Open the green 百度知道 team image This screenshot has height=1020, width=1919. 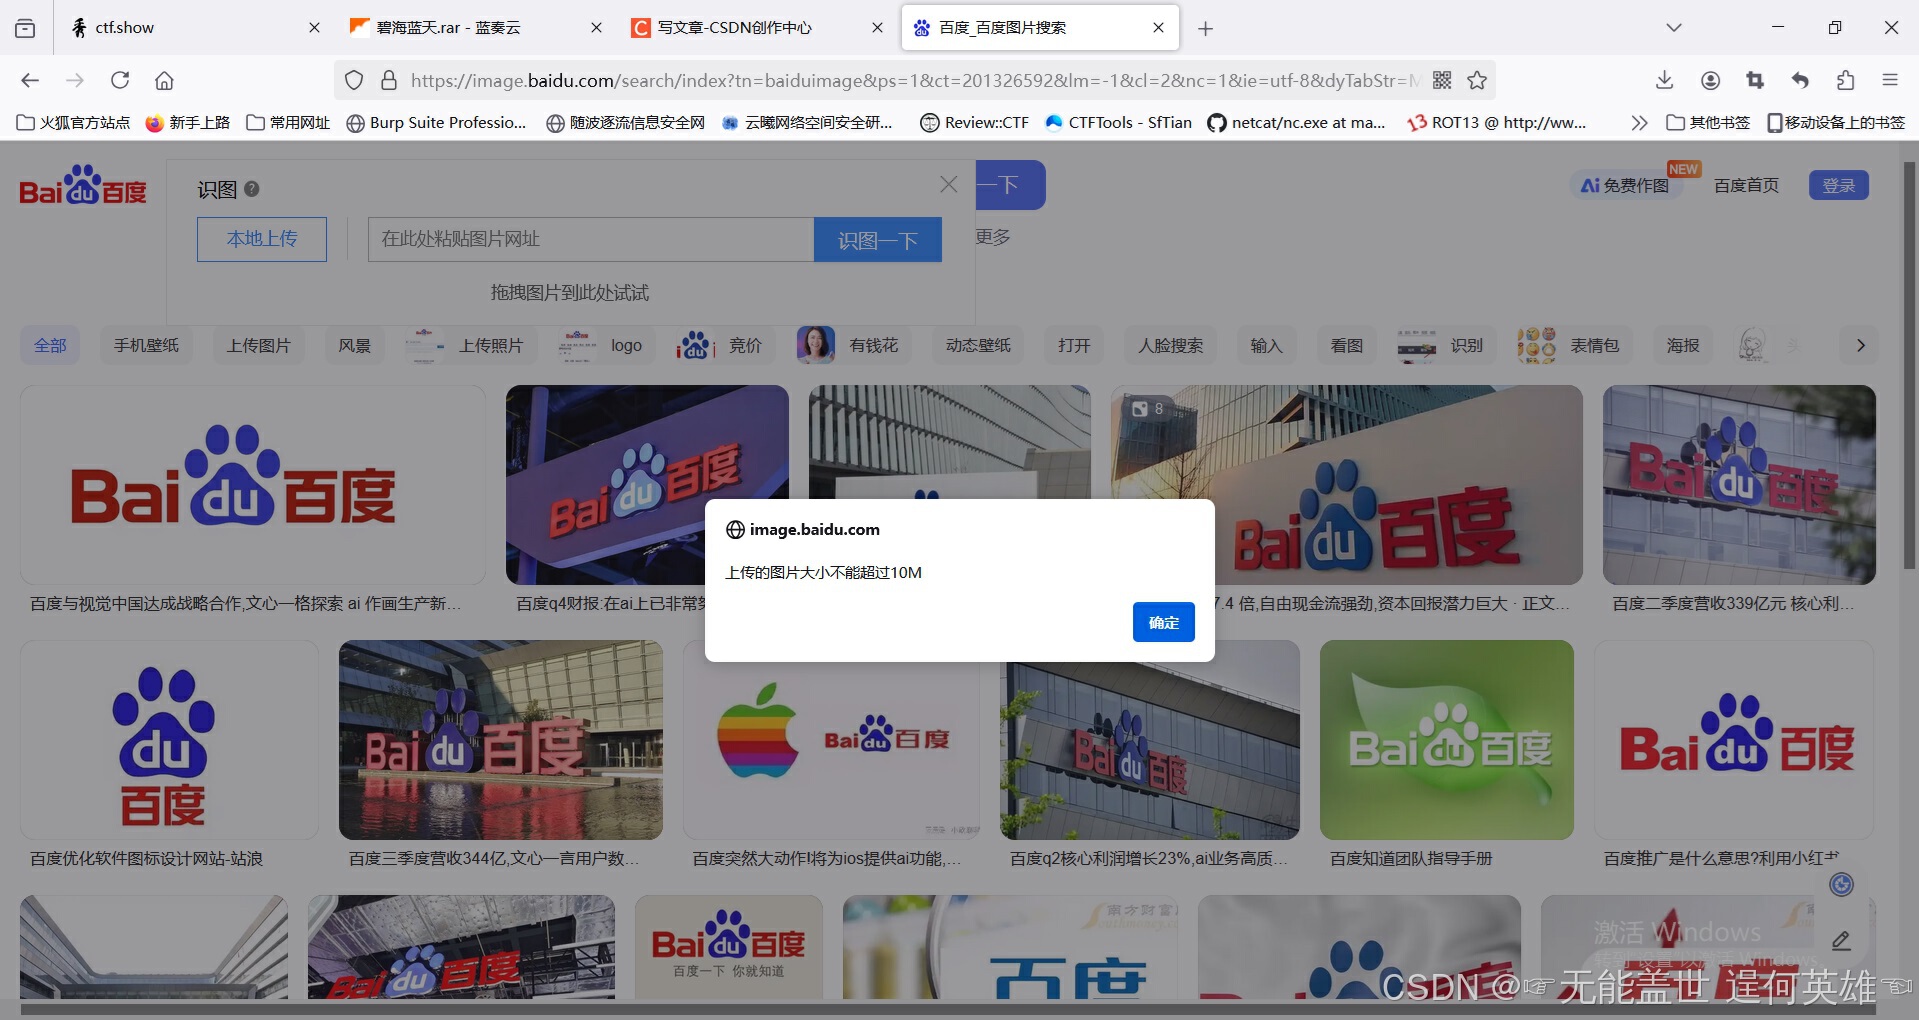pyautogui.click(x=1446, y=740)
